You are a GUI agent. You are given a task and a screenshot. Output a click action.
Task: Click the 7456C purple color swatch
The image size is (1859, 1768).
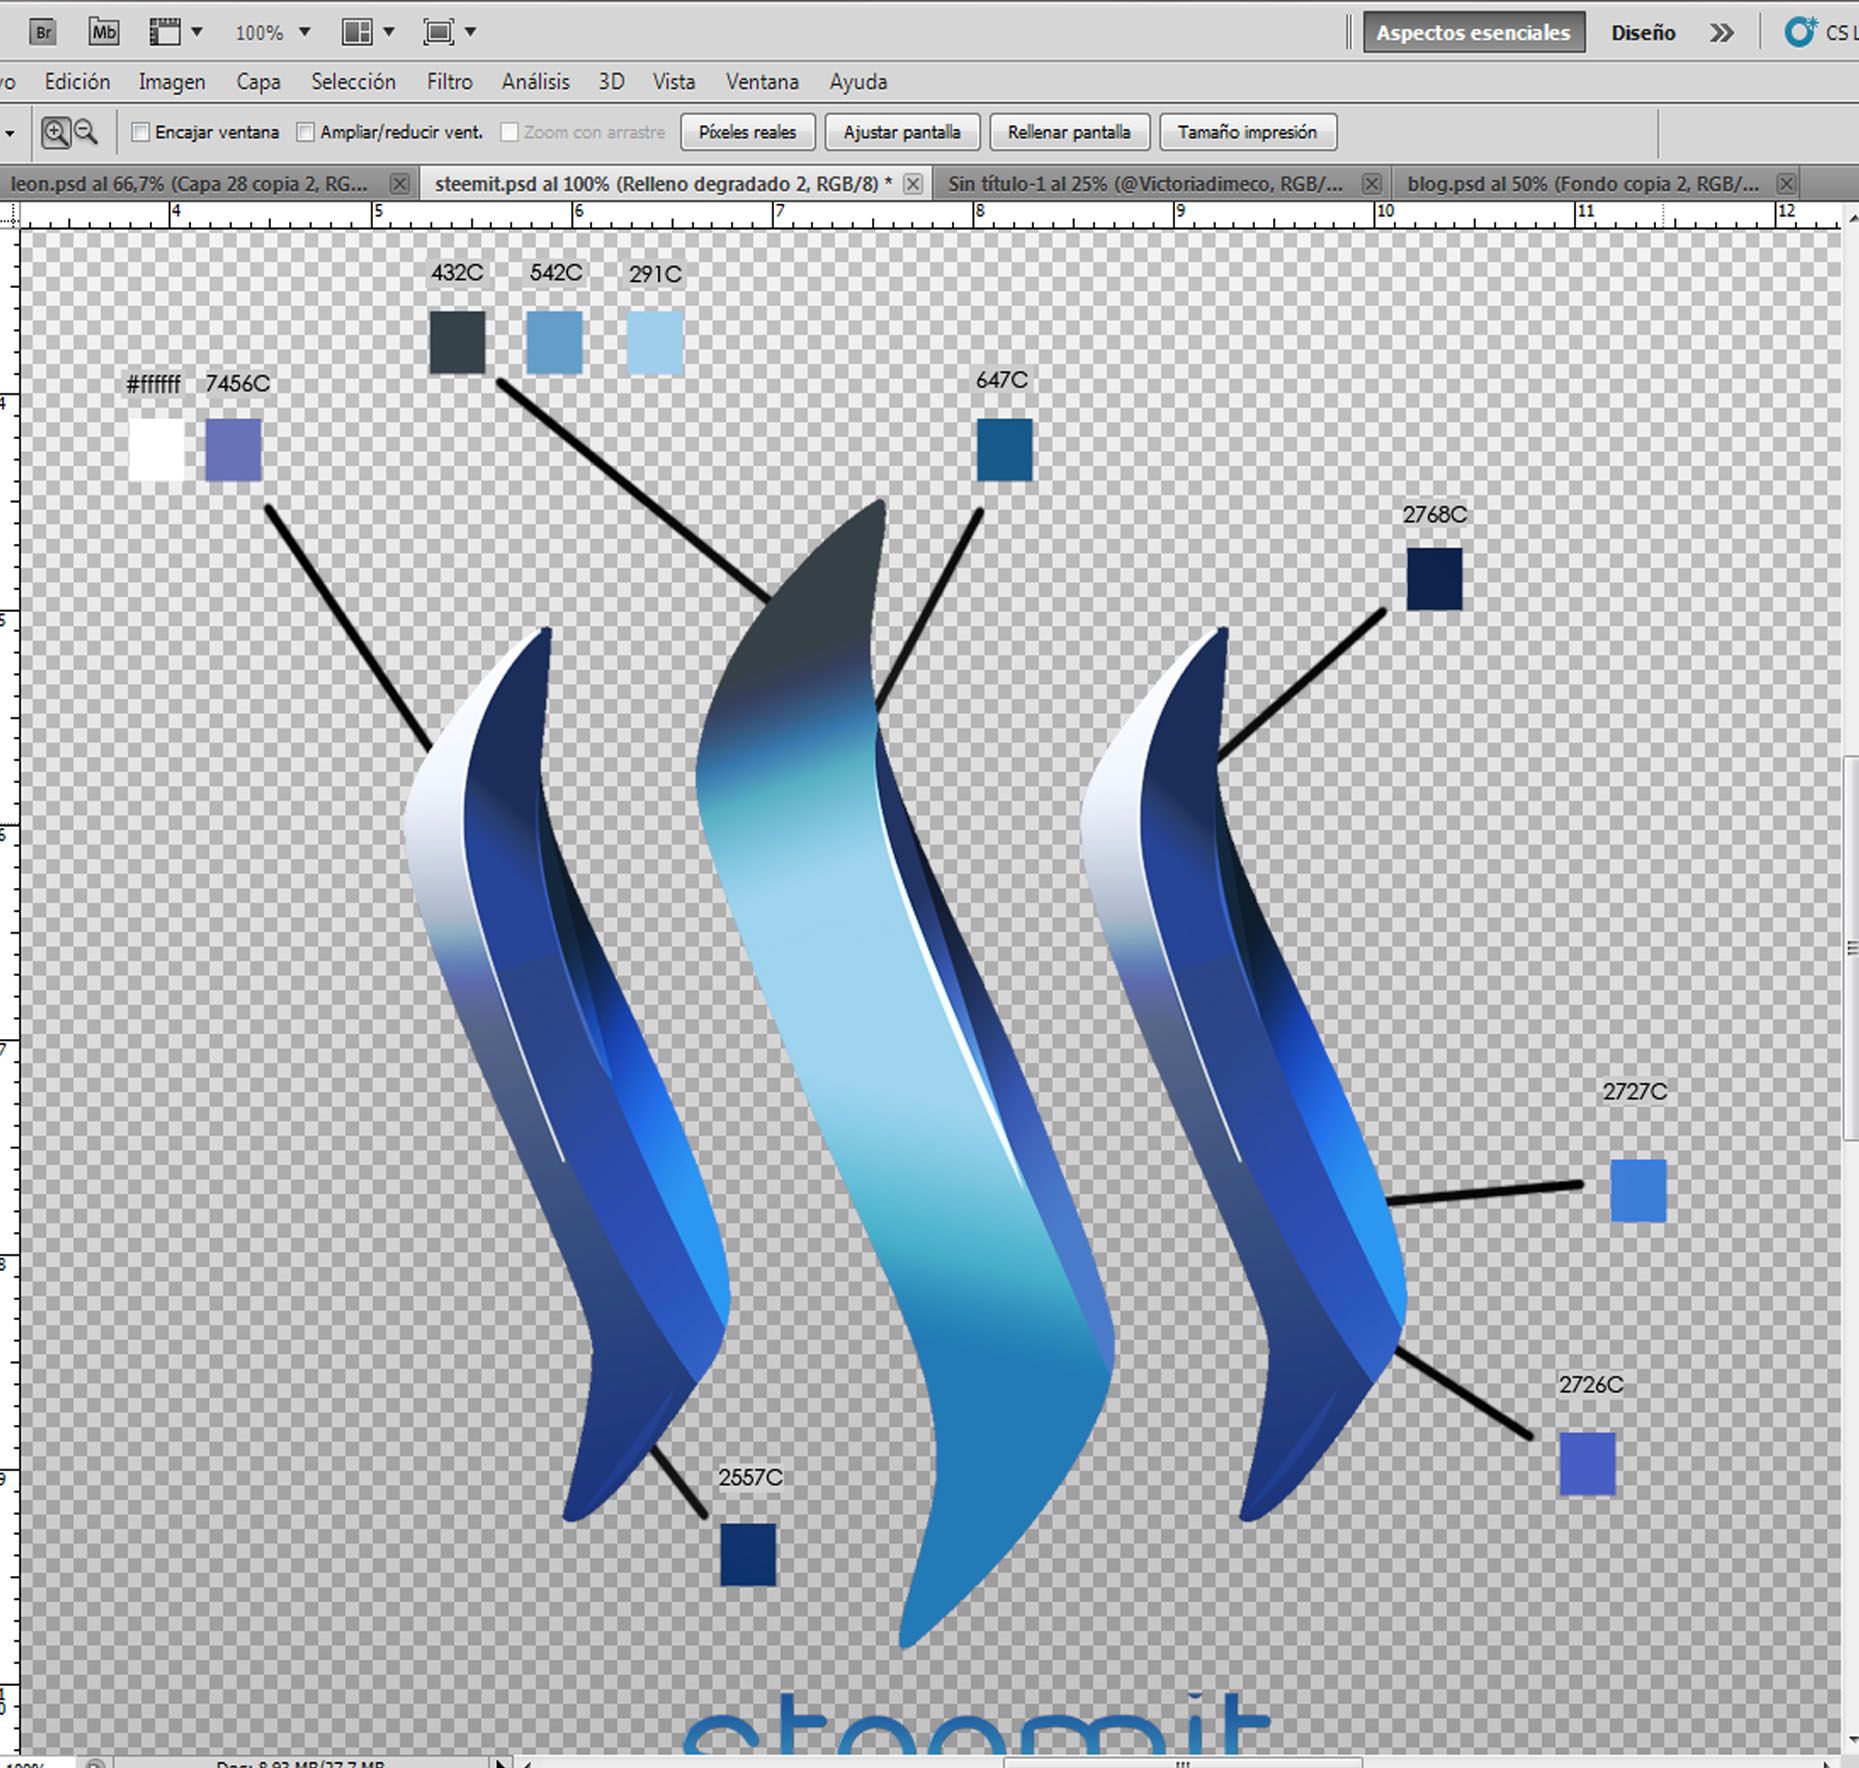tap(234, 450)
